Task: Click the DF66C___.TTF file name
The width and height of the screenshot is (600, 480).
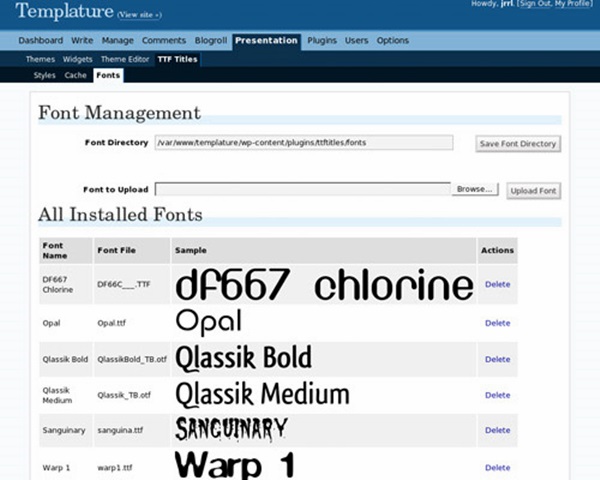Action: [x=124, y=284]
